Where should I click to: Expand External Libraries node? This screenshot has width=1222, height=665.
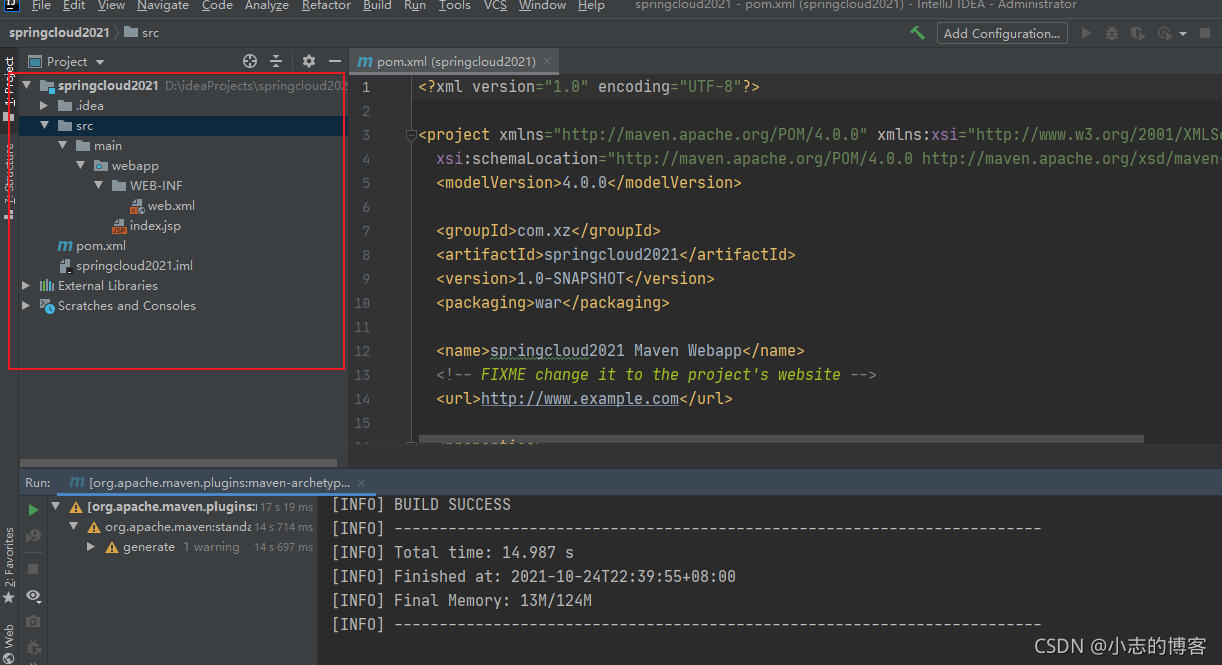27,285
